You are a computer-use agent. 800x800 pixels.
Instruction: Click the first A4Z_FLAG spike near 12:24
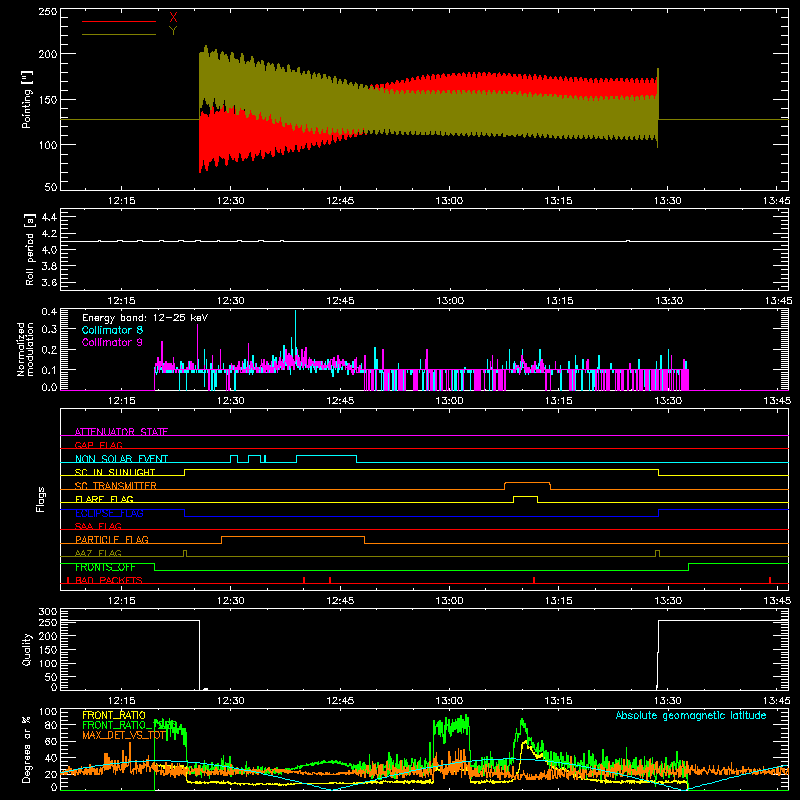pyautogui.click(x=185, y=553)
